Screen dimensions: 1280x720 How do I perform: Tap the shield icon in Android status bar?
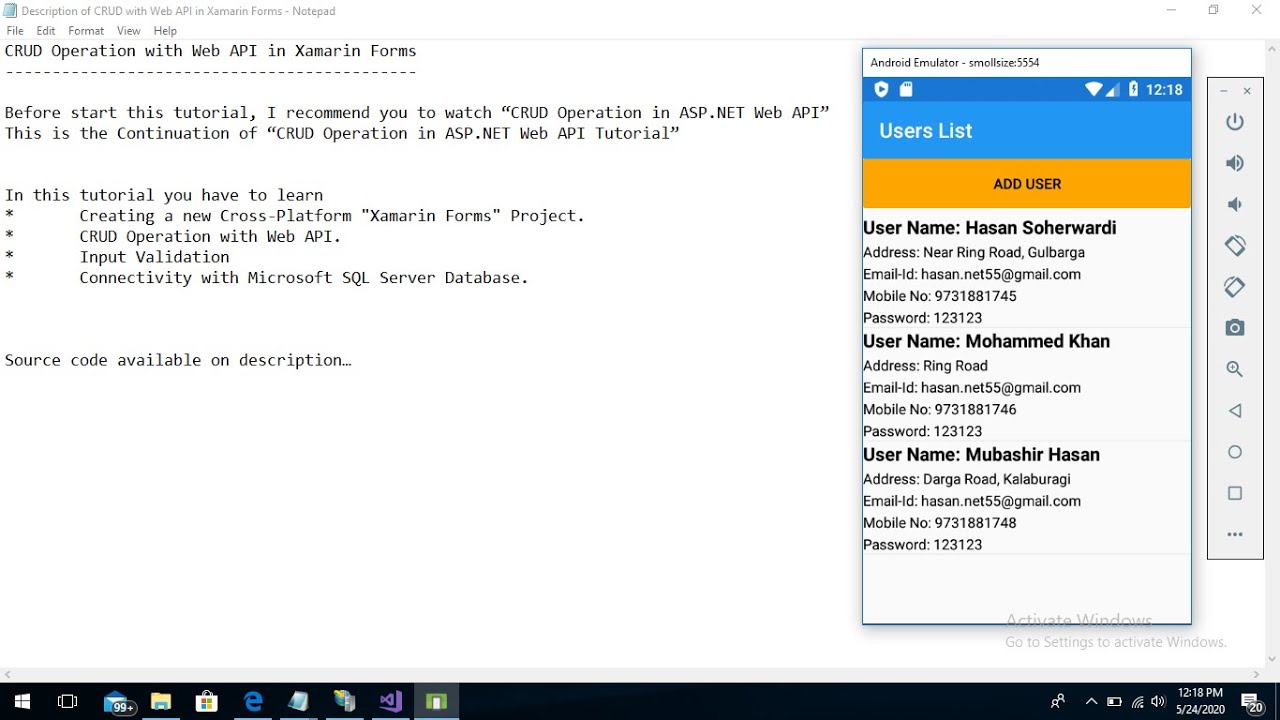(881, 89)
